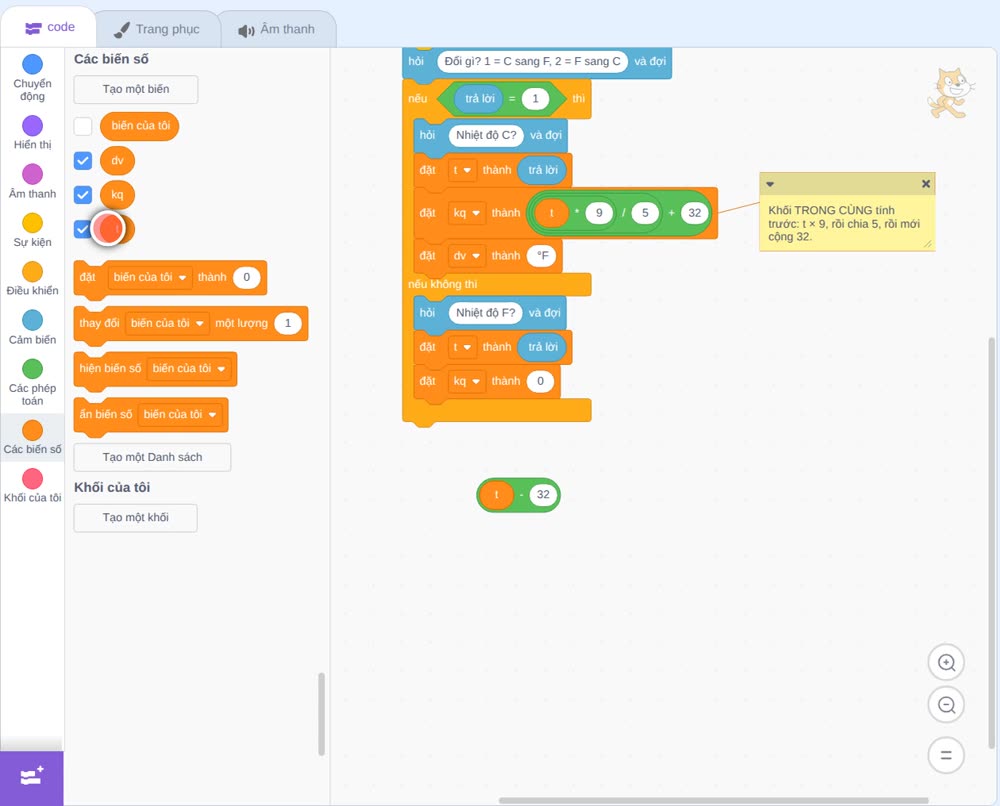Image resolution: width=1000 pixels, height=806 pixels.
Task: Switch to the code tab
Action: click(49, 27)
